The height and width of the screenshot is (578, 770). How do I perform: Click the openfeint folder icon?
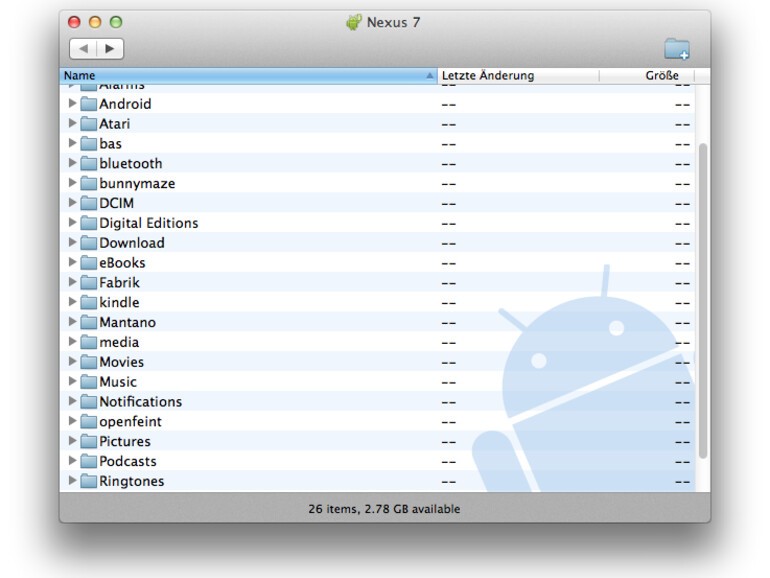point(88,421)
